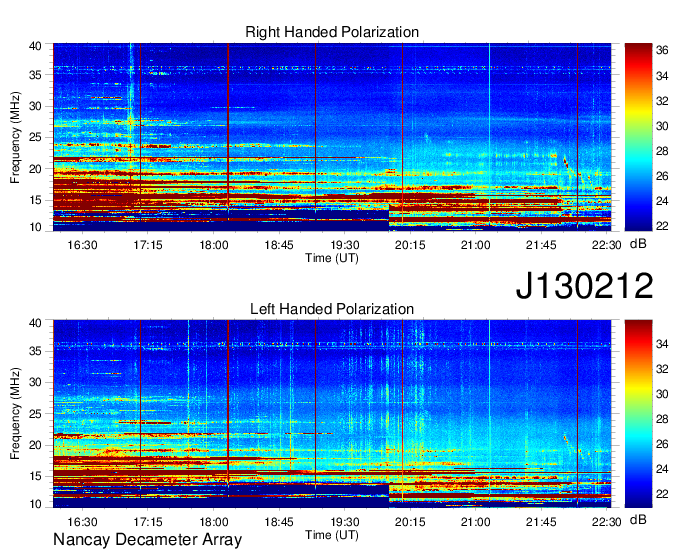The image size is (680, 552).
Task: Click the Right Handed spectrogram plot area
Action: click(332, 137)
